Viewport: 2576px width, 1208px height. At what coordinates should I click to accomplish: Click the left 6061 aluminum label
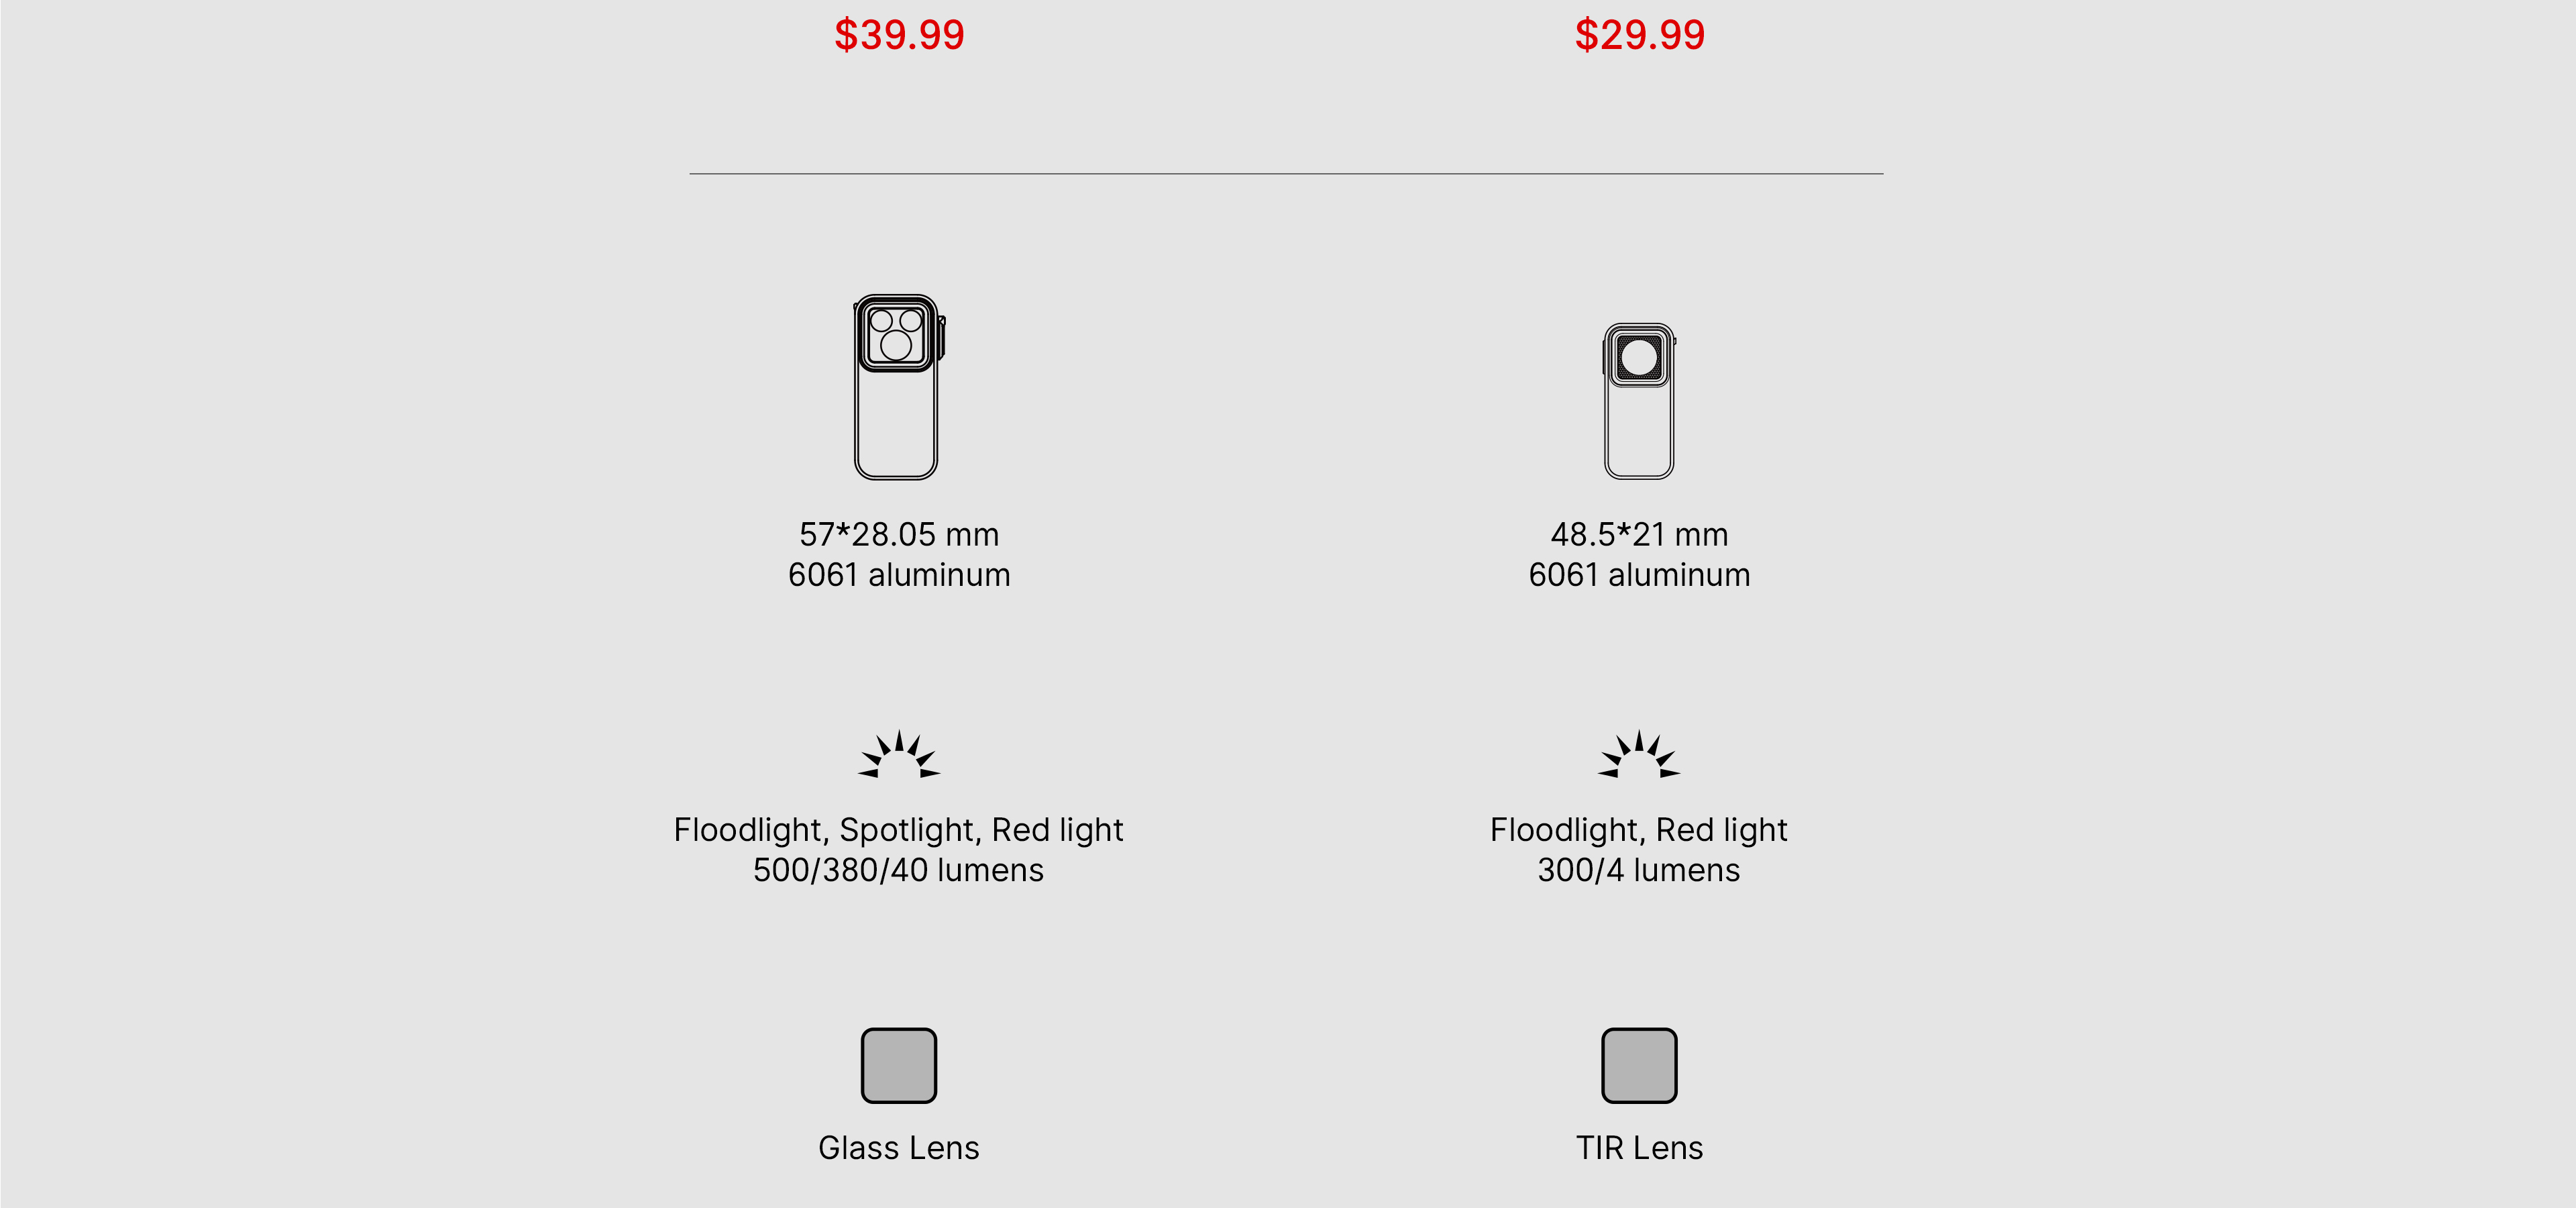[899, 575]
